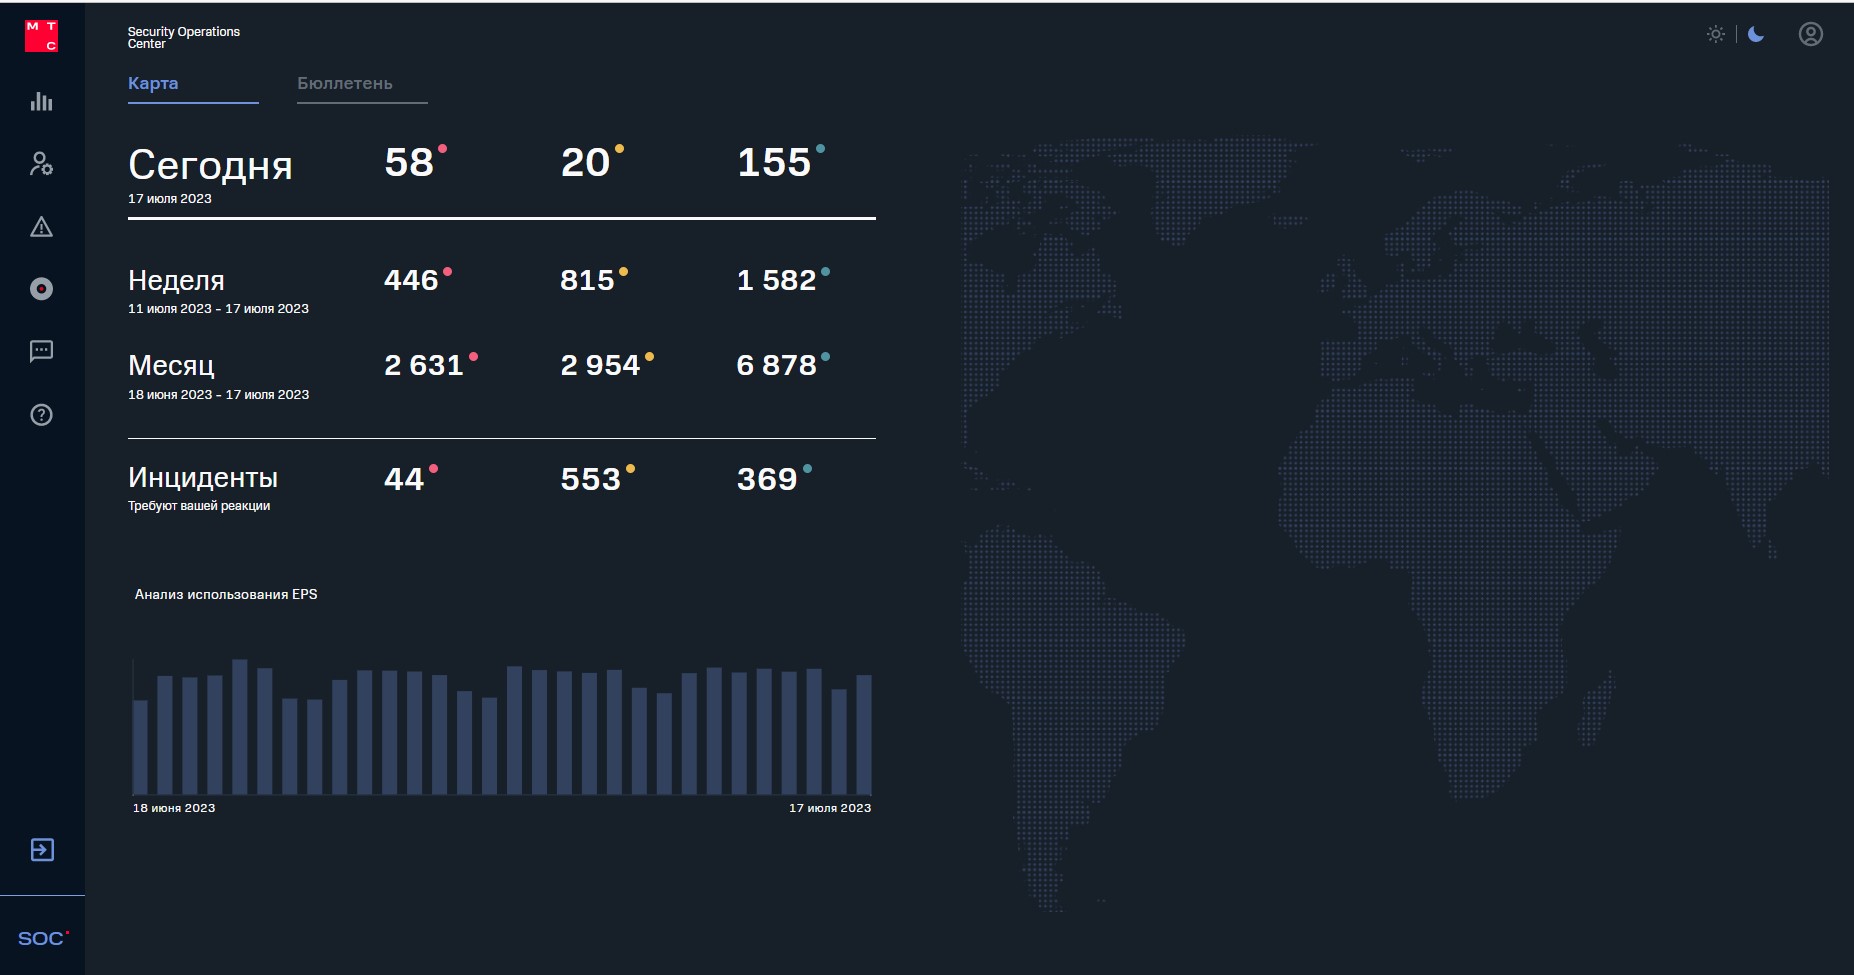The height and width of the screenshot is (975, 1854).
Task: Open the 553 medium incidents count
Action: click(x=591, y=479)
